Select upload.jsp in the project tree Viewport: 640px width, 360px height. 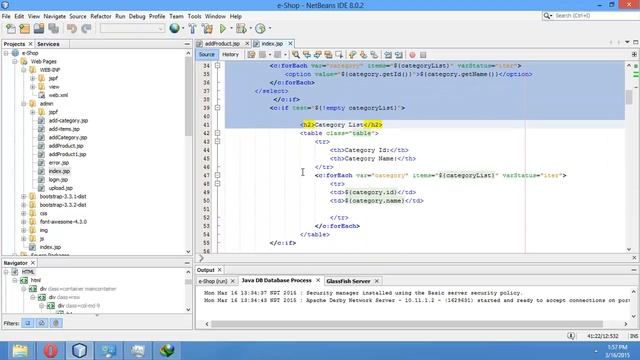(61, 188)
